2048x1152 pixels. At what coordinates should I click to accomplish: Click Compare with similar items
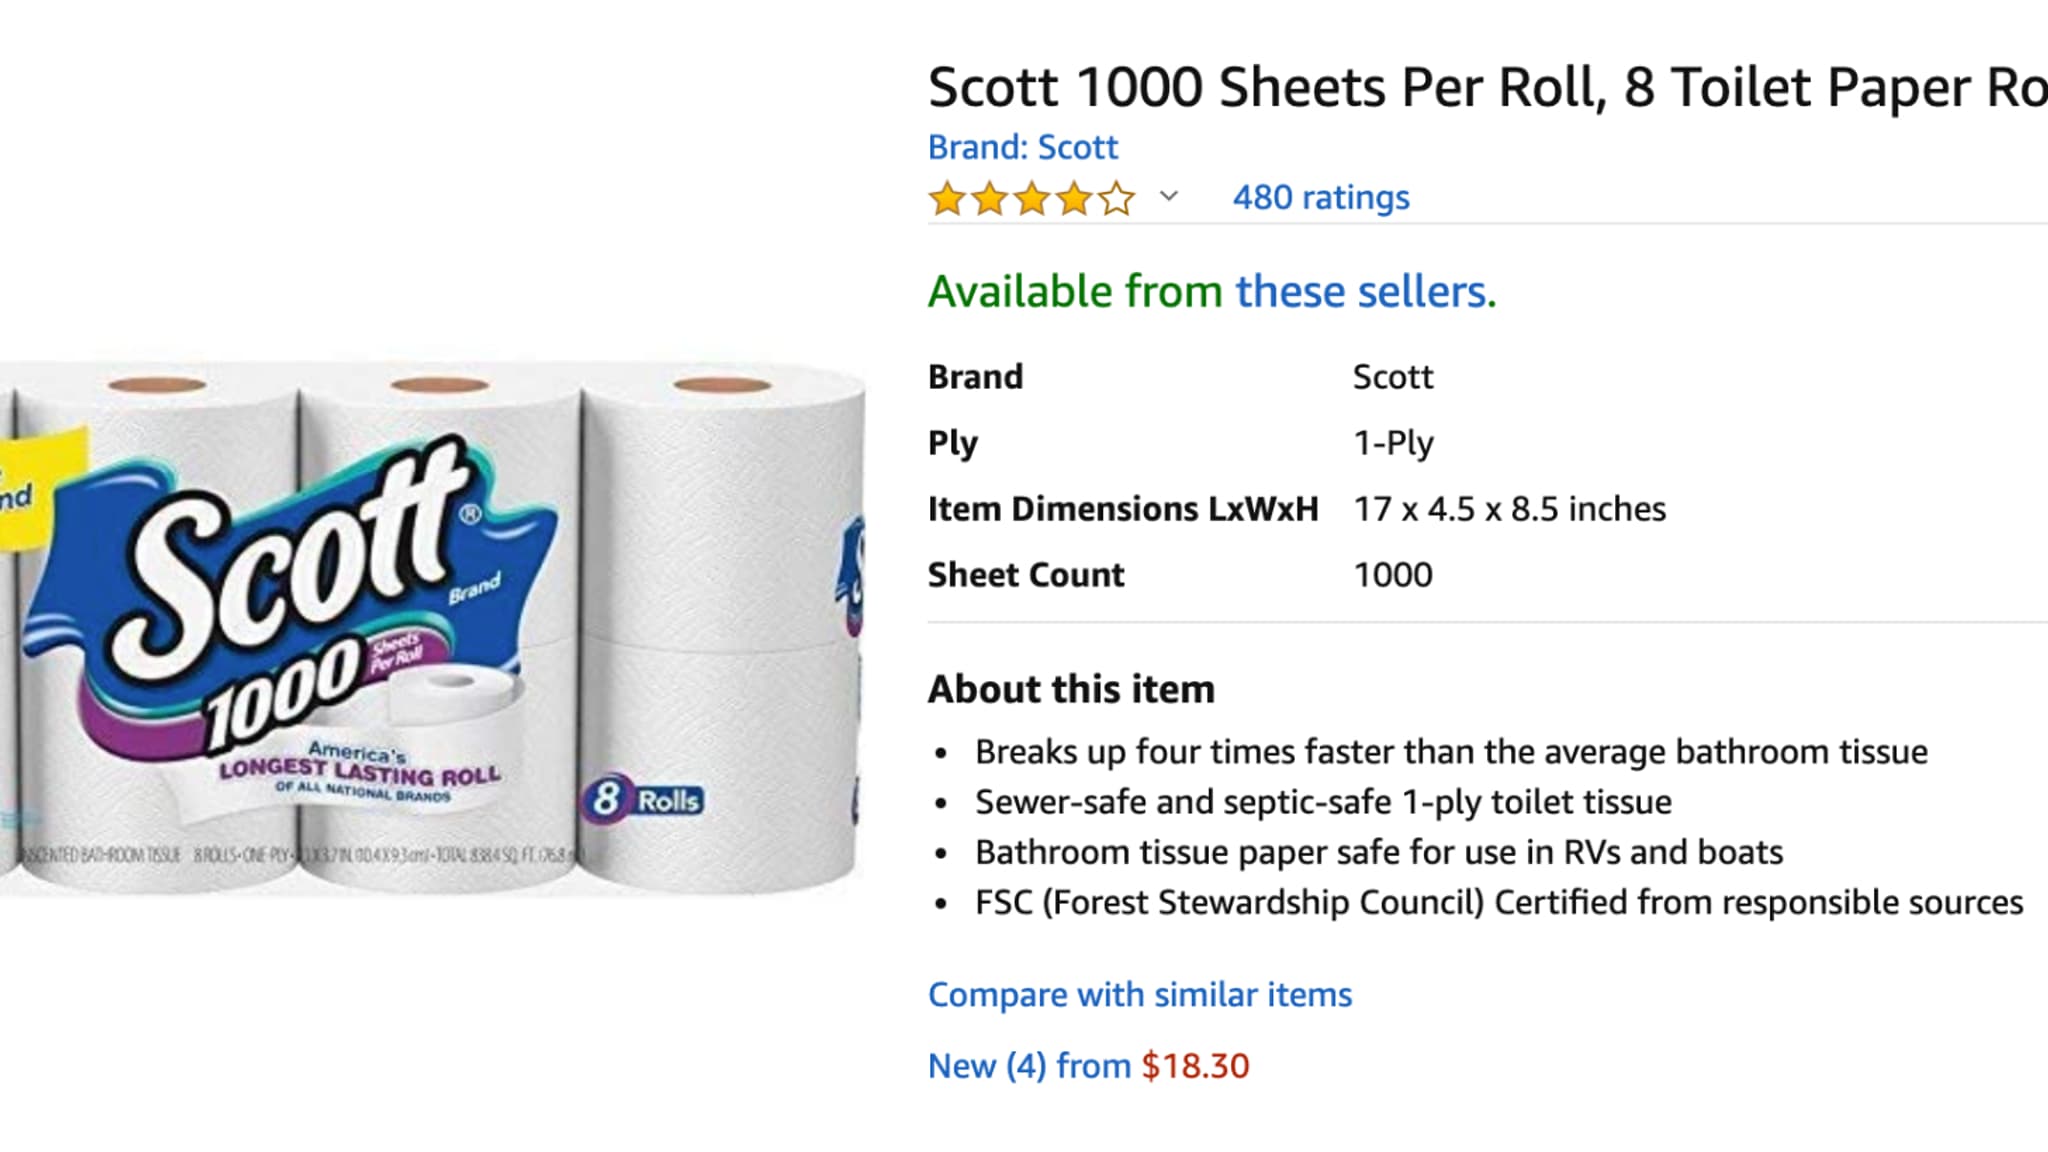click(x=1140, y=995)
